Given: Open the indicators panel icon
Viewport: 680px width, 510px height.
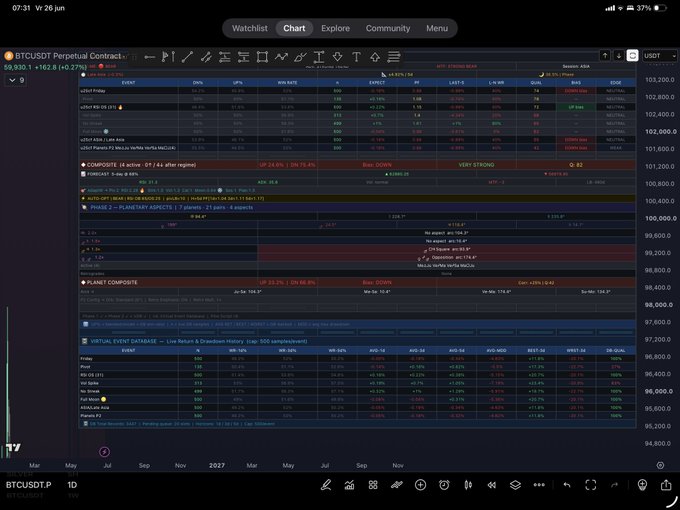Looking at the screenshot, I should click(x=350, y=485).
